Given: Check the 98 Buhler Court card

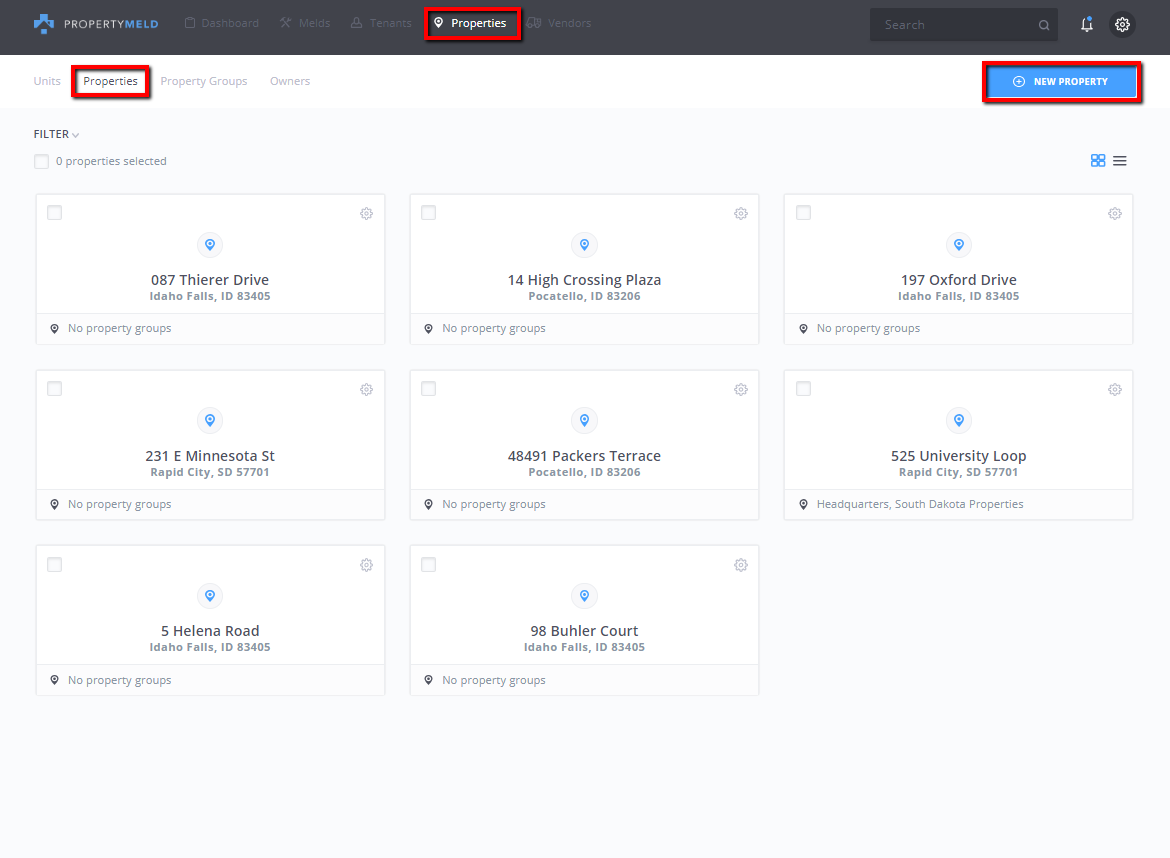Looking at the screenshot, I should [428, 565].
